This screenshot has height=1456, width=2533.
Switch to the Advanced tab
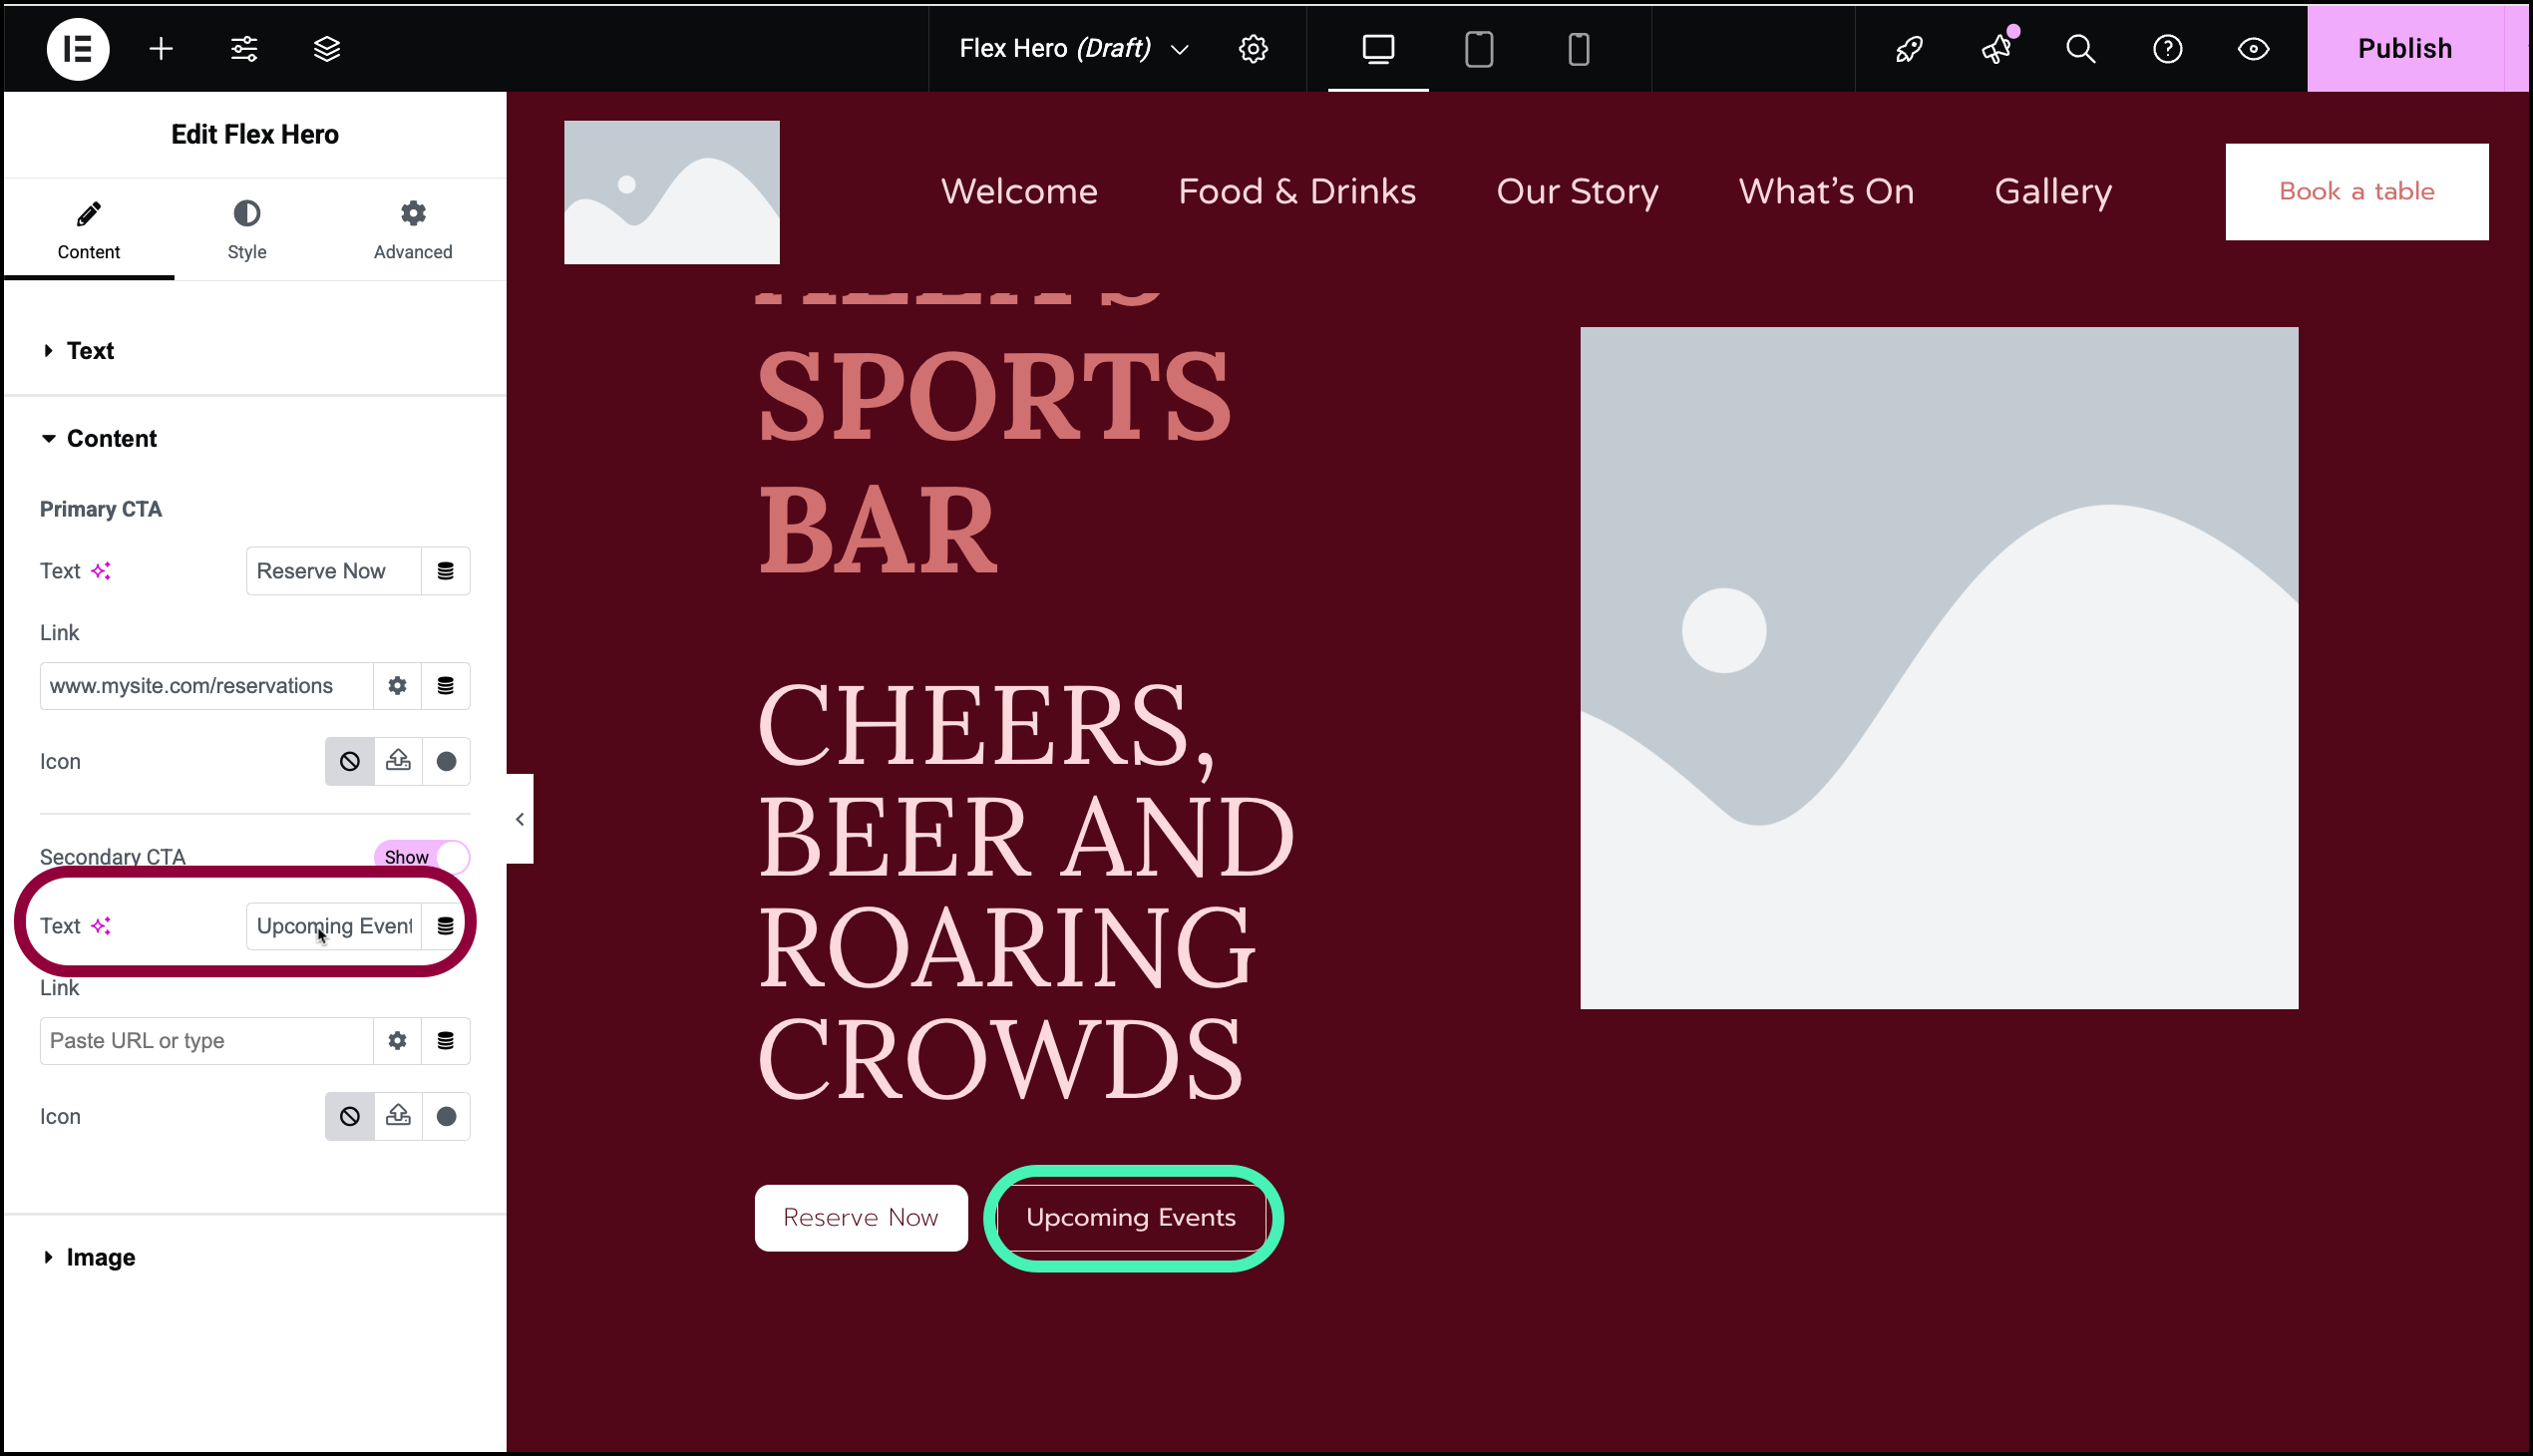[x=413, y=231]
